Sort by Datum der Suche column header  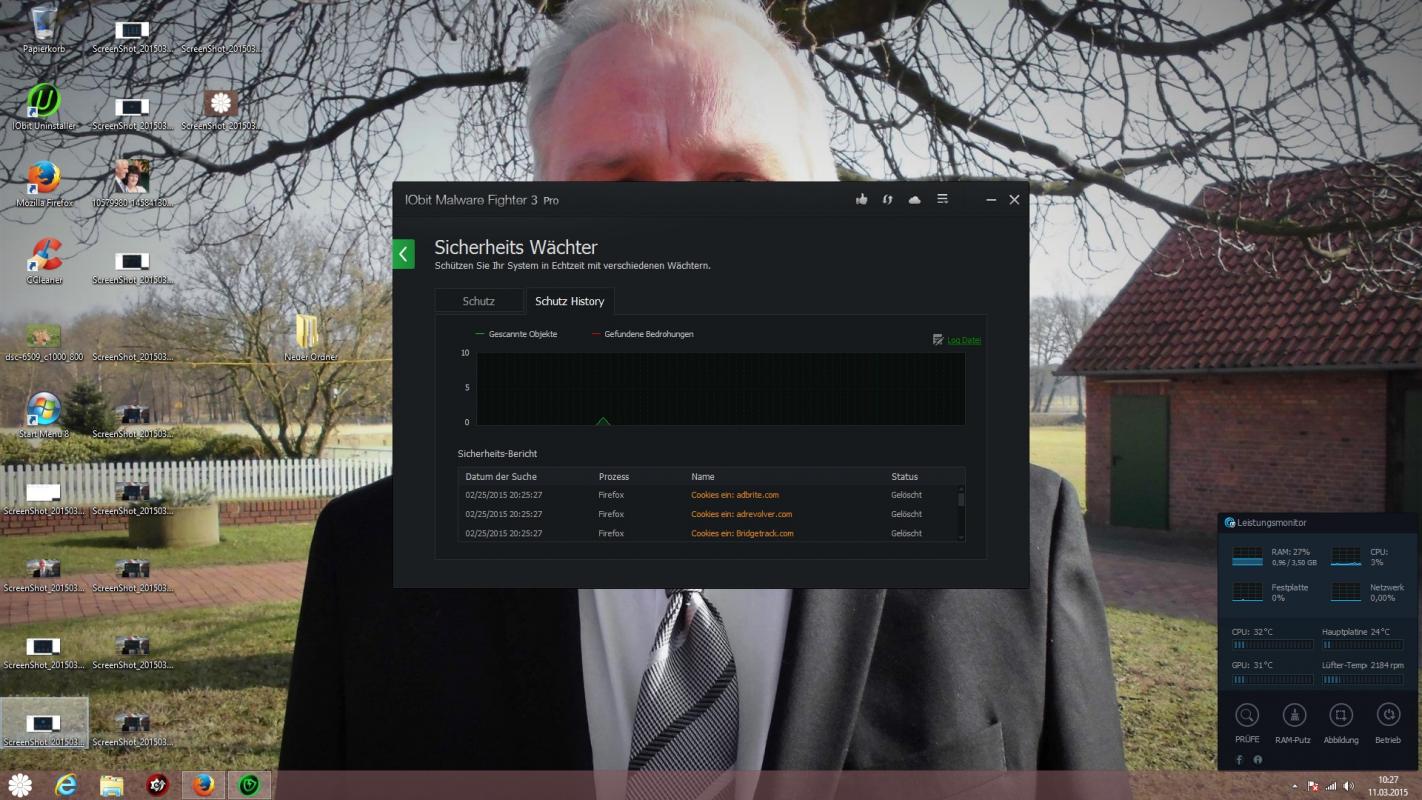pos(501,476)
